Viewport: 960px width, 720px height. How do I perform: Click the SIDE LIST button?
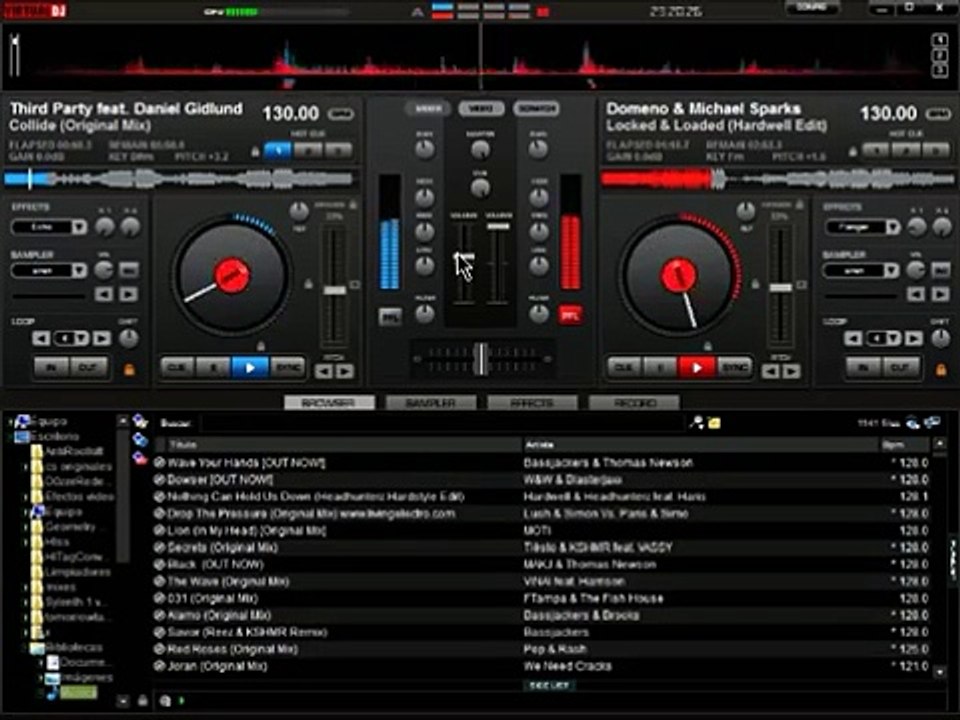tap(549, 686)
